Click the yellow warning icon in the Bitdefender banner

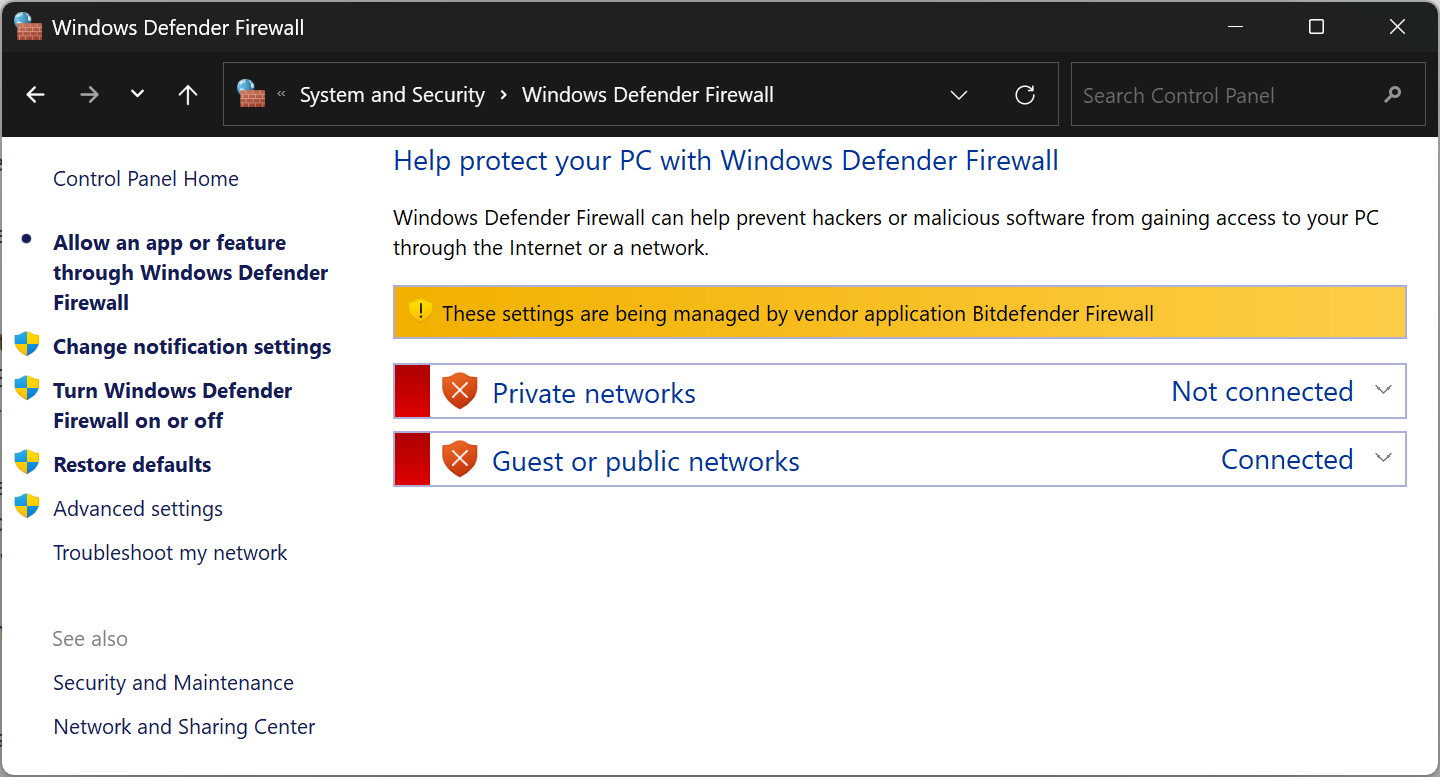tap(421, 311)
